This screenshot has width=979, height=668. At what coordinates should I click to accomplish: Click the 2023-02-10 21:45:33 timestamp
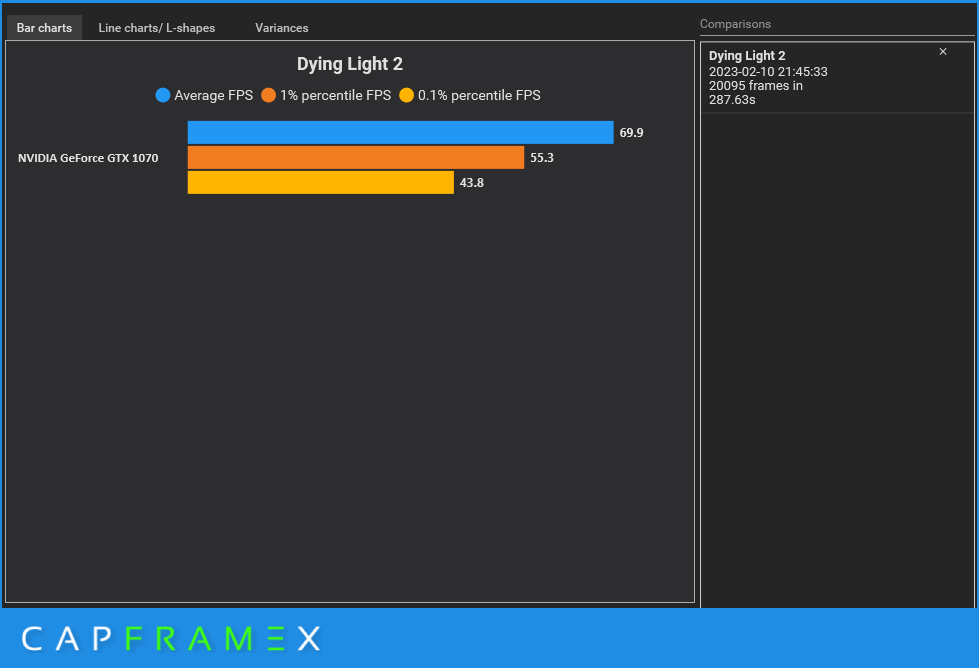[768, 72]
